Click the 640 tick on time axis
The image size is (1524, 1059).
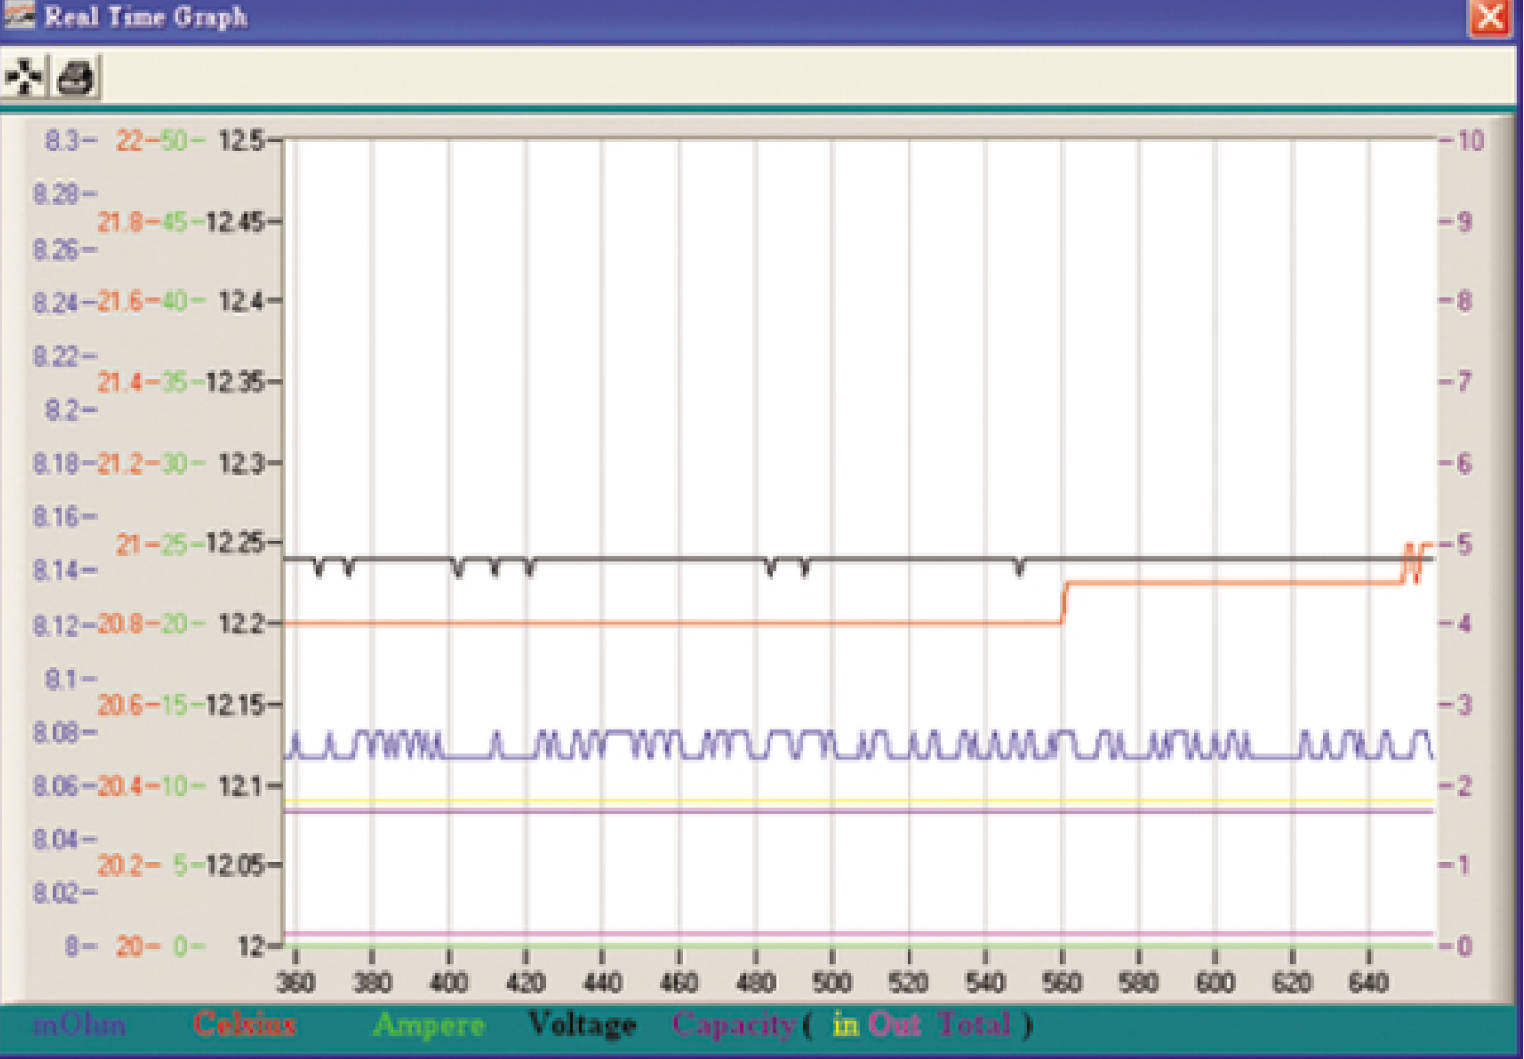[x=1368, y=983]
